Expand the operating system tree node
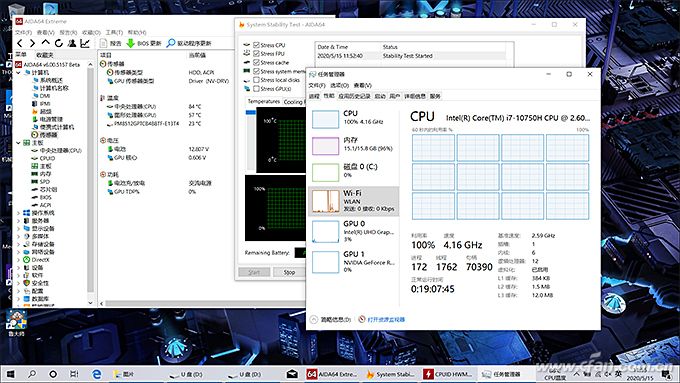Image resolution: width=680 pixels, height=383 pixels. pos(18,213)
